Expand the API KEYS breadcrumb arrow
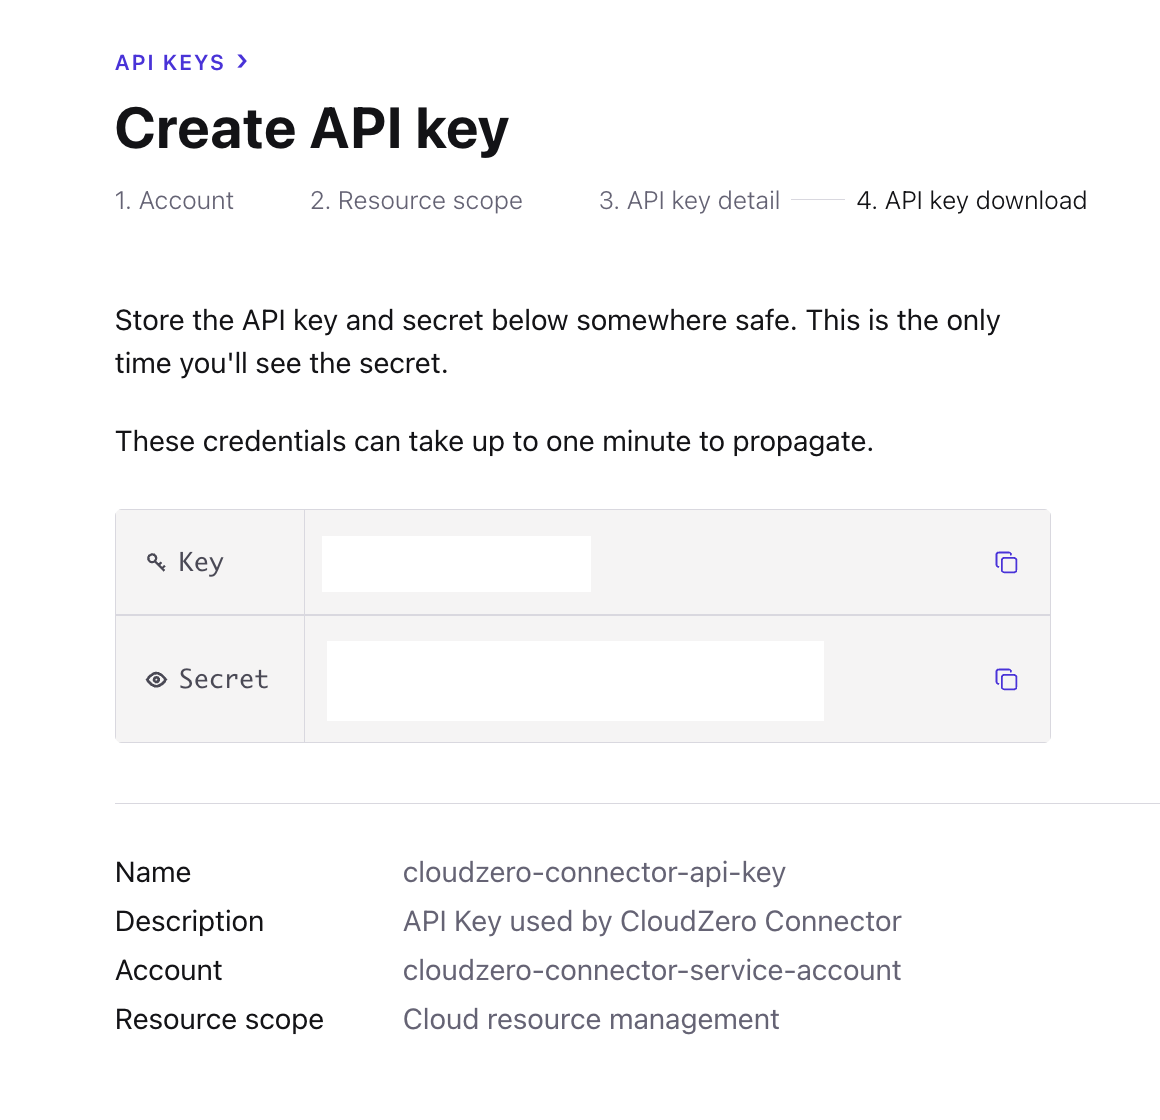This screenshot has width=1160, height=1120. coord(240,61)
